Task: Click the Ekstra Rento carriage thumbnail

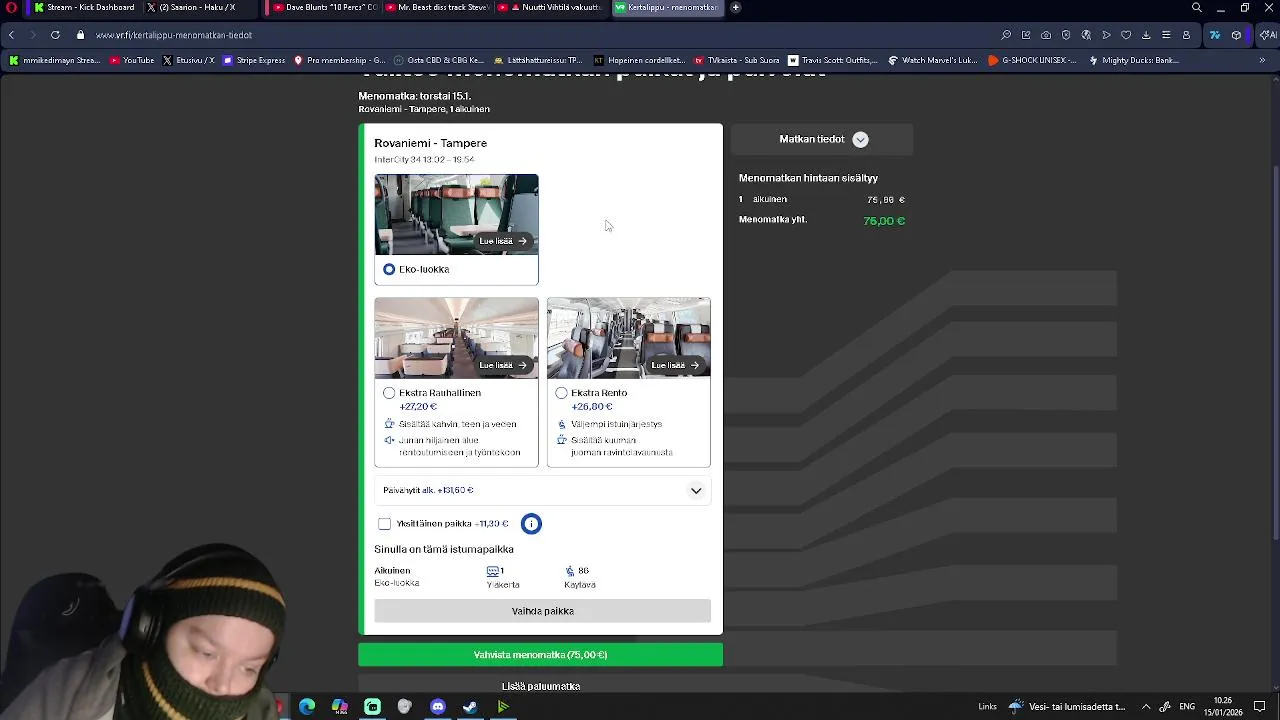Action: pyautogui.click(x=629, y=338)
